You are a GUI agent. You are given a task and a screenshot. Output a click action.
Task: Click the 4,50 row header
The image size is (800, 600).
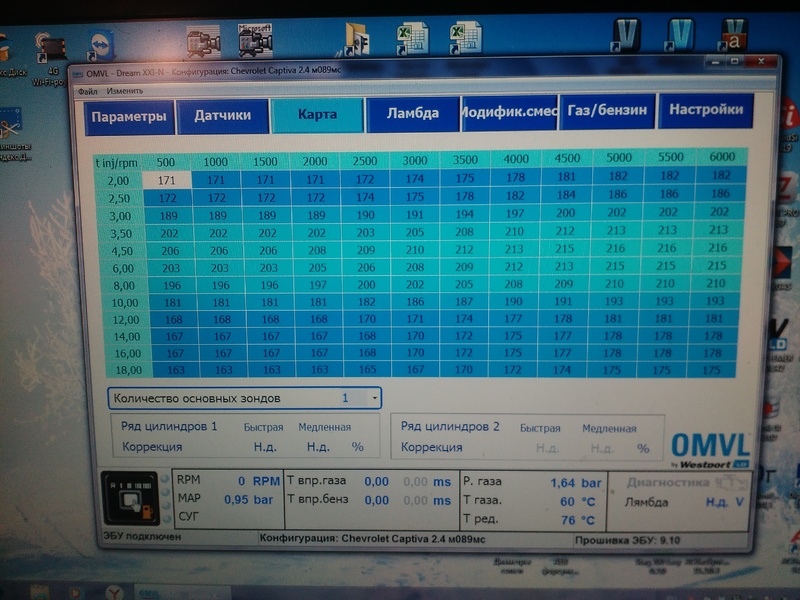(121, 251)
